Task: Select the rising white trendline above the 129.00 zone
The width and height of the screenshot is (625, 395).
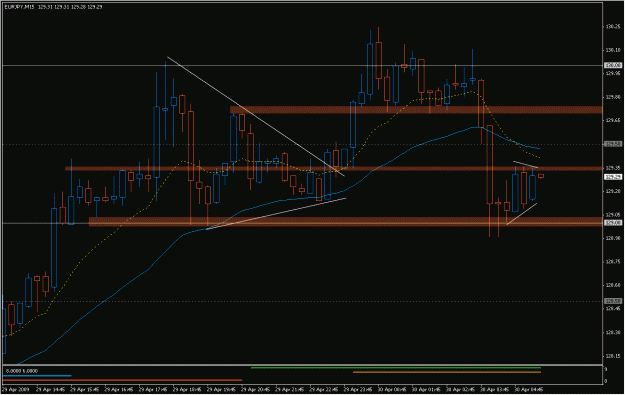Action: 276,214
